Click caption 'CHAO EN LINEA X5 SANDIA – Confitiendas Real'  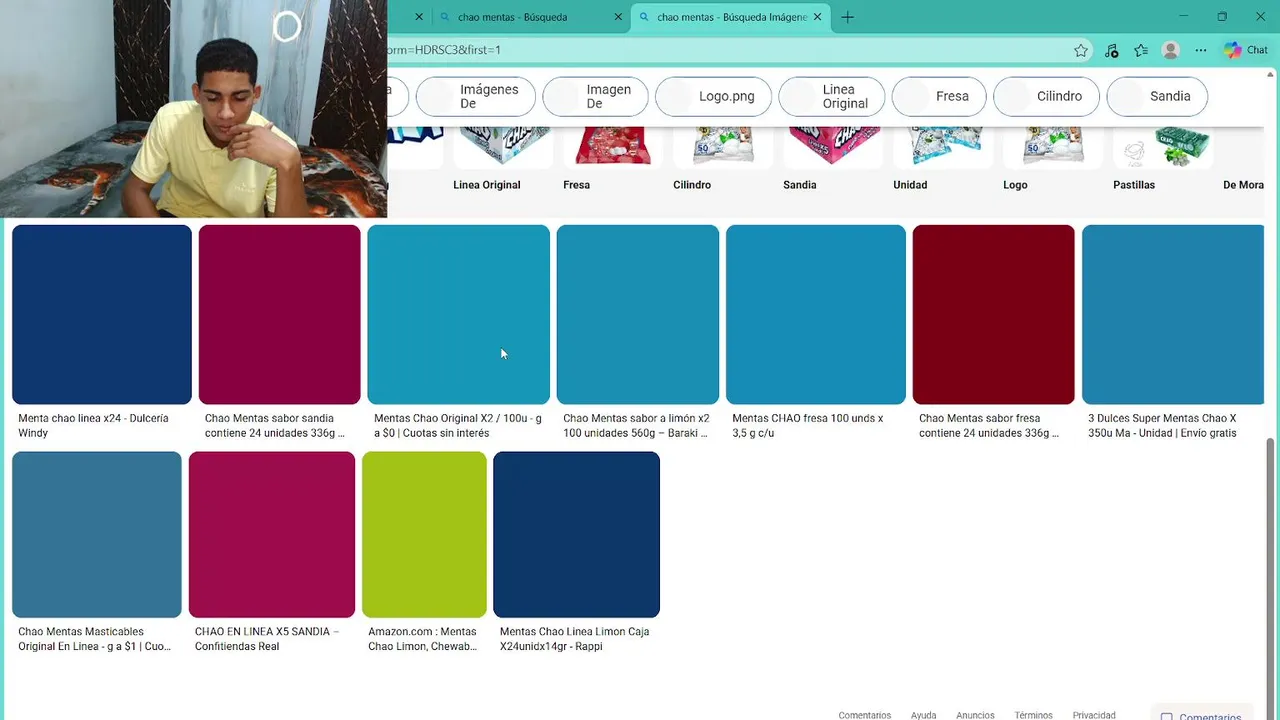pyautogui.click(x=267, y=639)
